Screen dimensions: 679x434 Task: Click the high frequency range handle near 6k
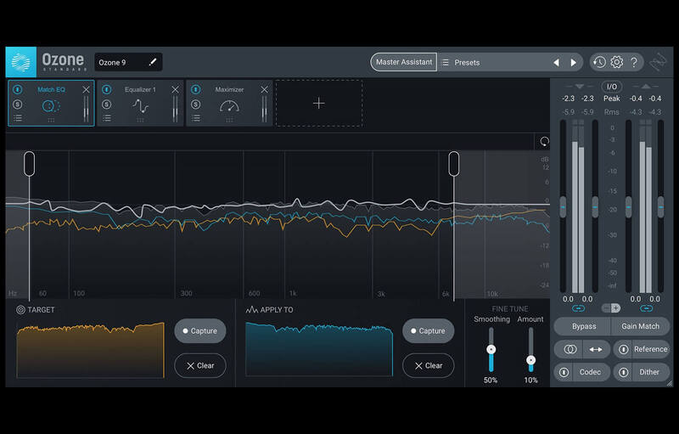(454, 164)
